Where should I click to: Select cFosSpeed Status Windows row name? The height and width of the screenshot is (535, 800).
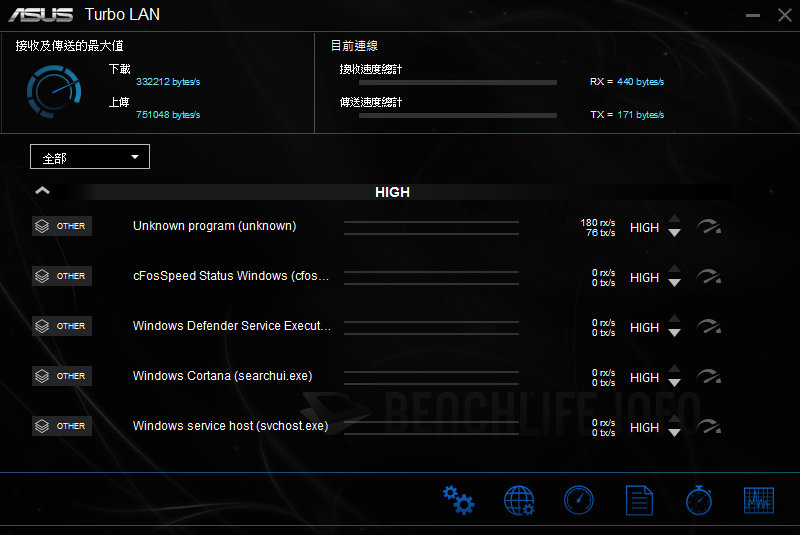click(231, 276)
